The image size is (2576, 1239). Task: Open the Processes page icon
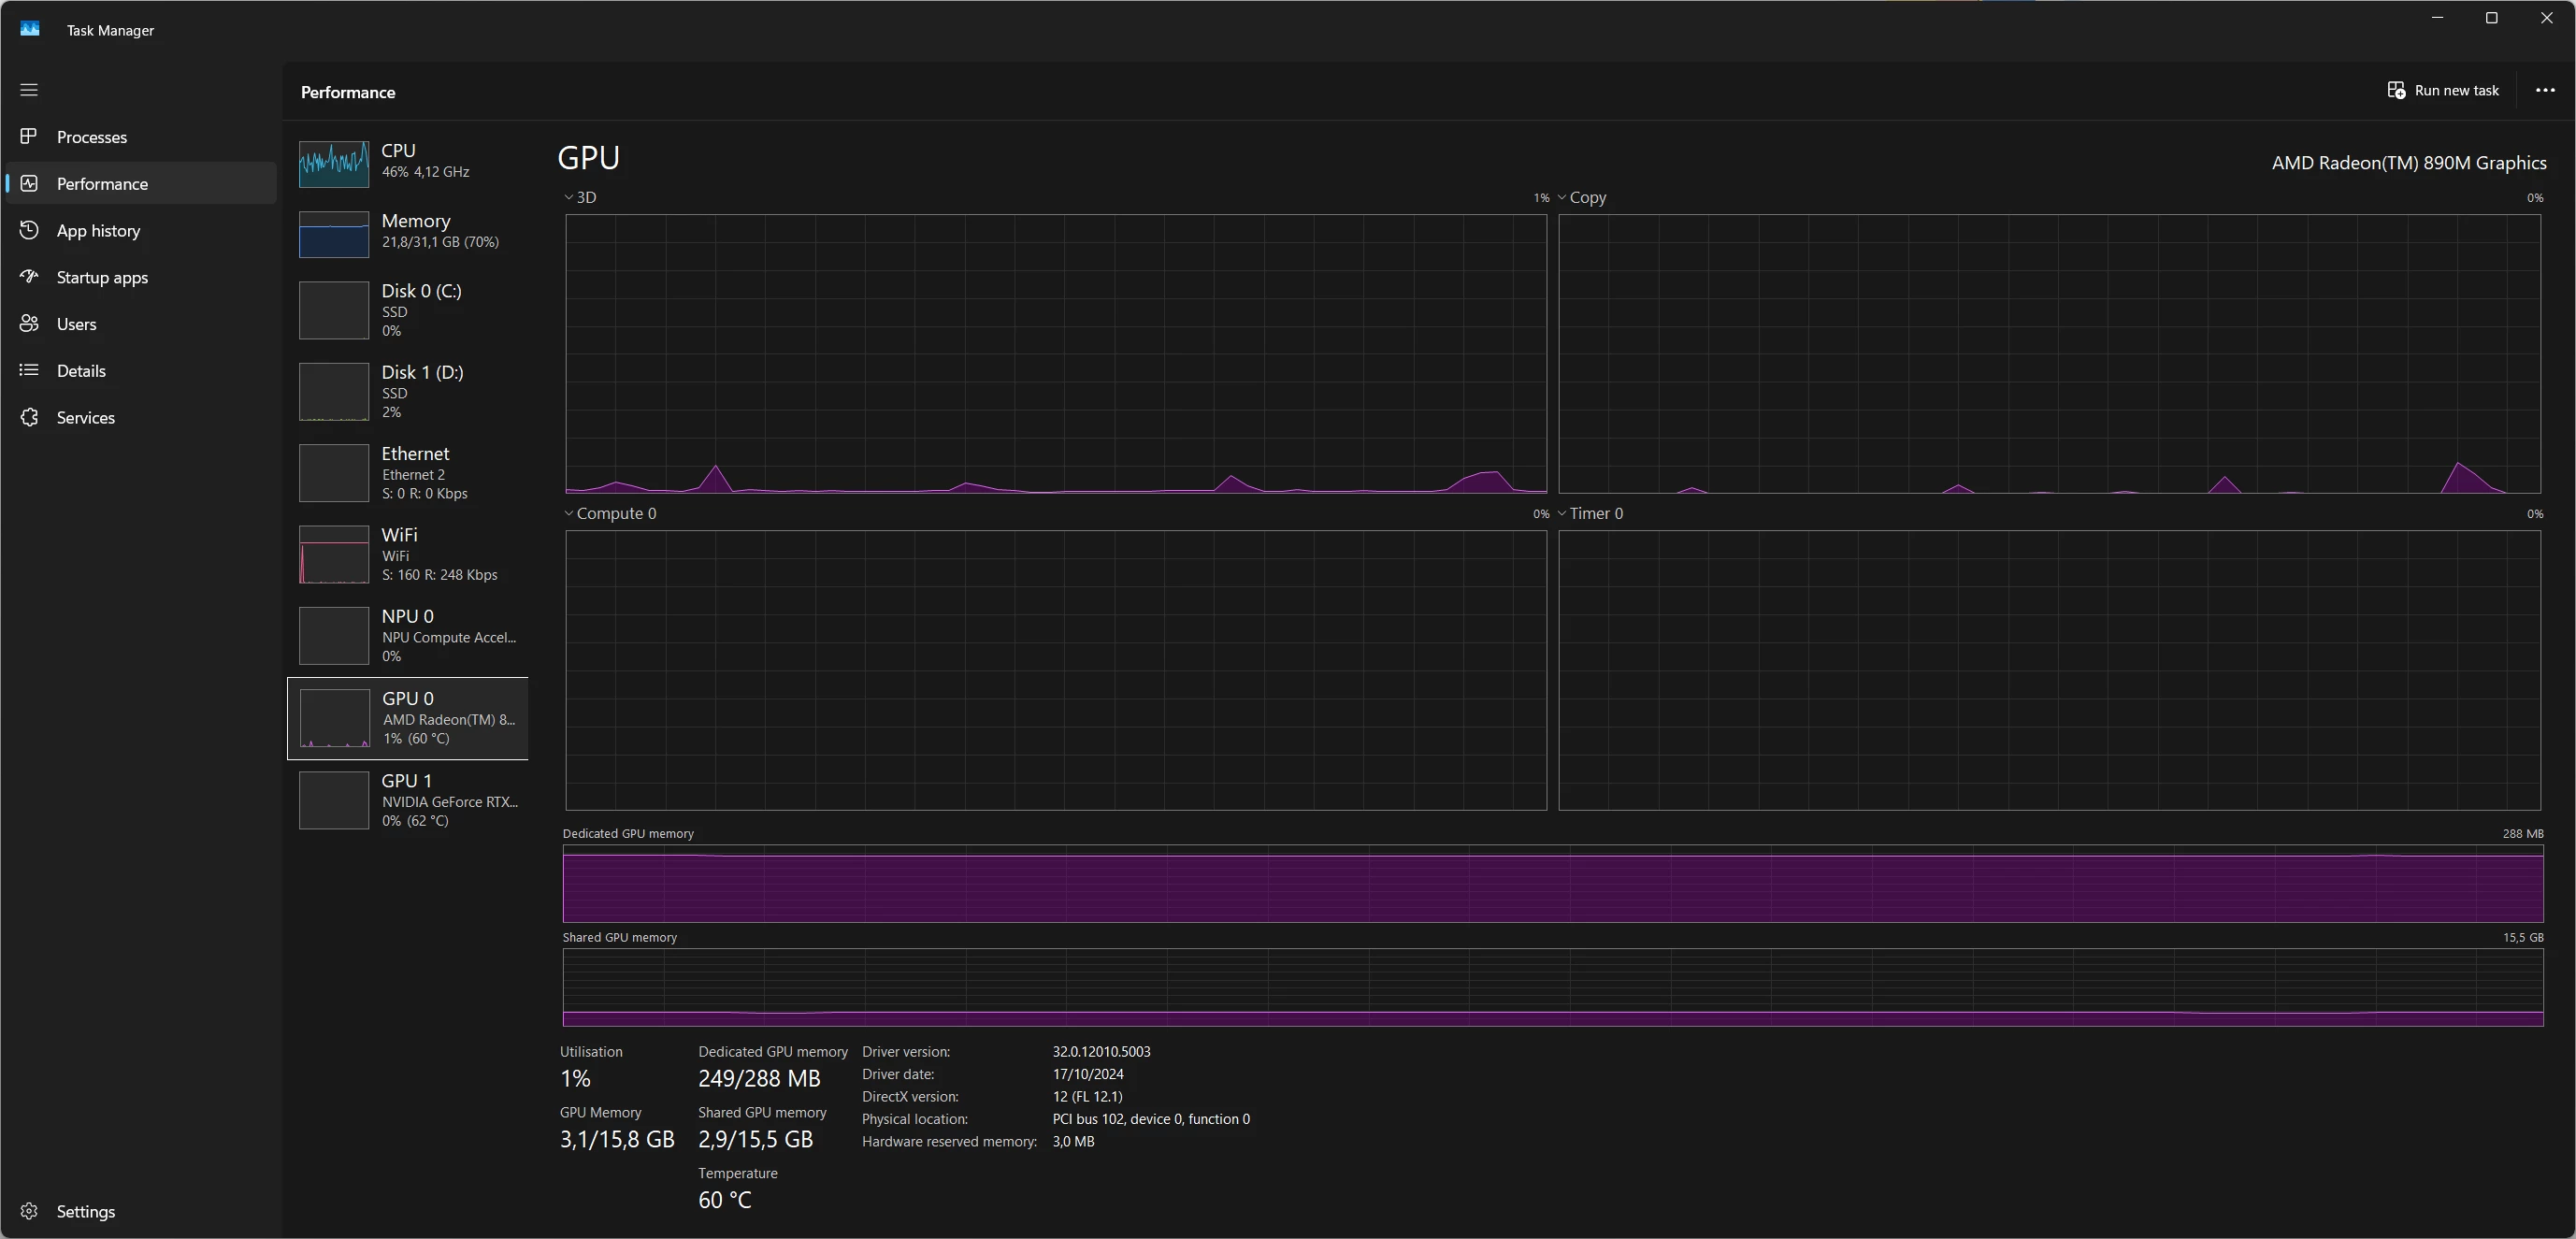pyautogui.click(x=29, y=136)
